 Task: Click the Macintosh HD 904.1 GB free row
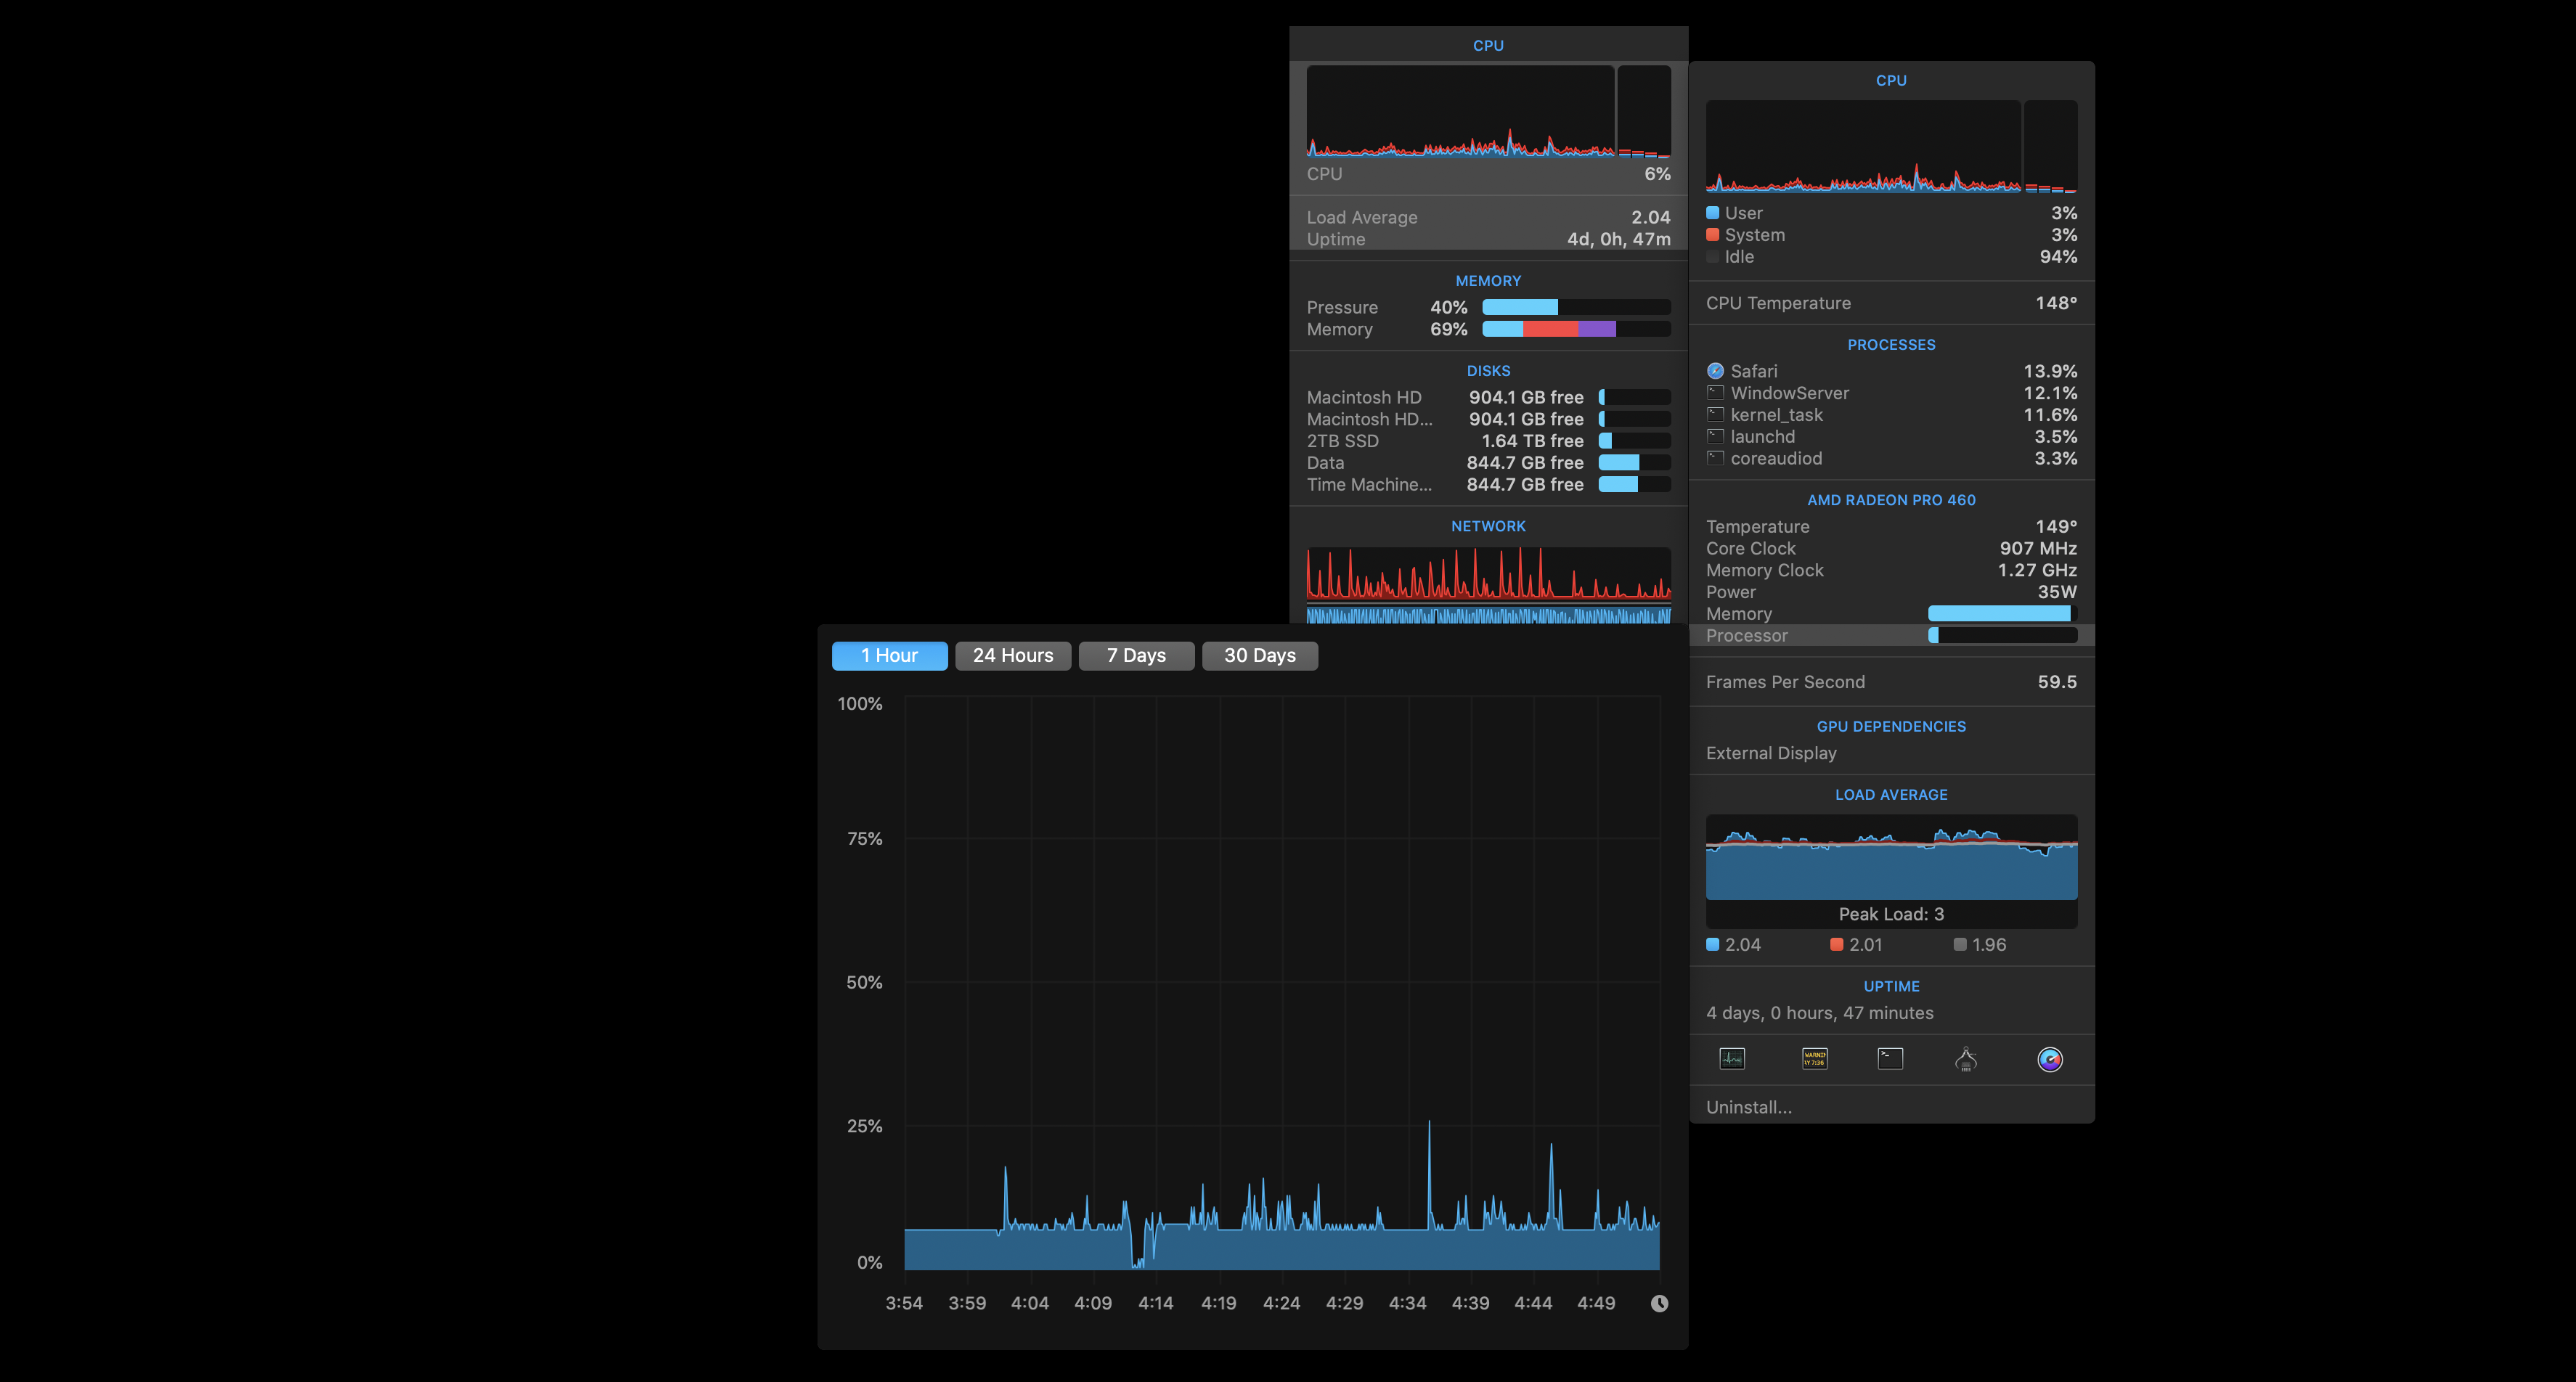tap(1488, 397)
